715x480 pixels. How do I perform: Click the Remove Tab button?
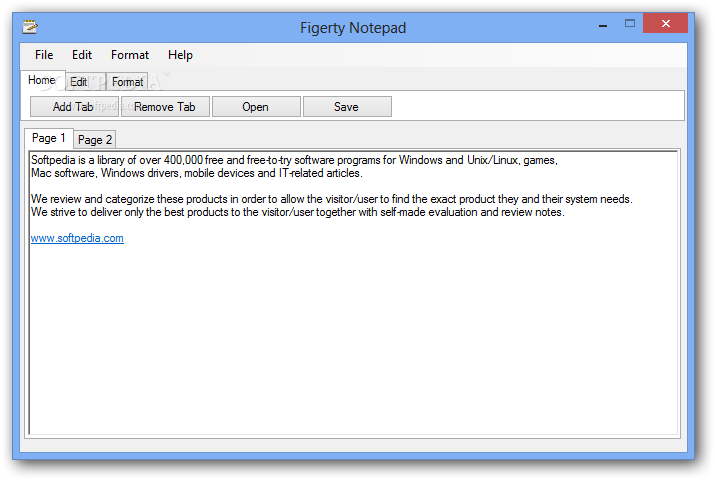click(x=165, y=107)
